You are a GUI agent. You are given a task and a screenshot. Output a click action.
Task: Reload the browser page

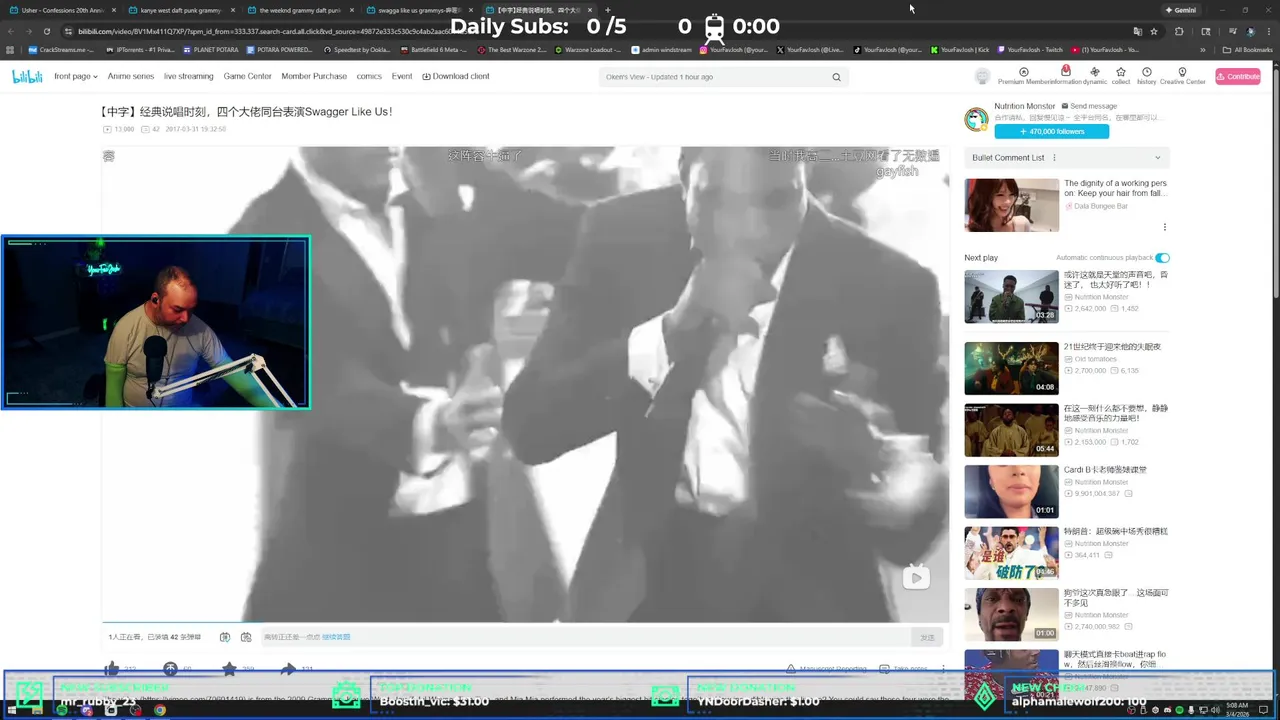[46, 31]
